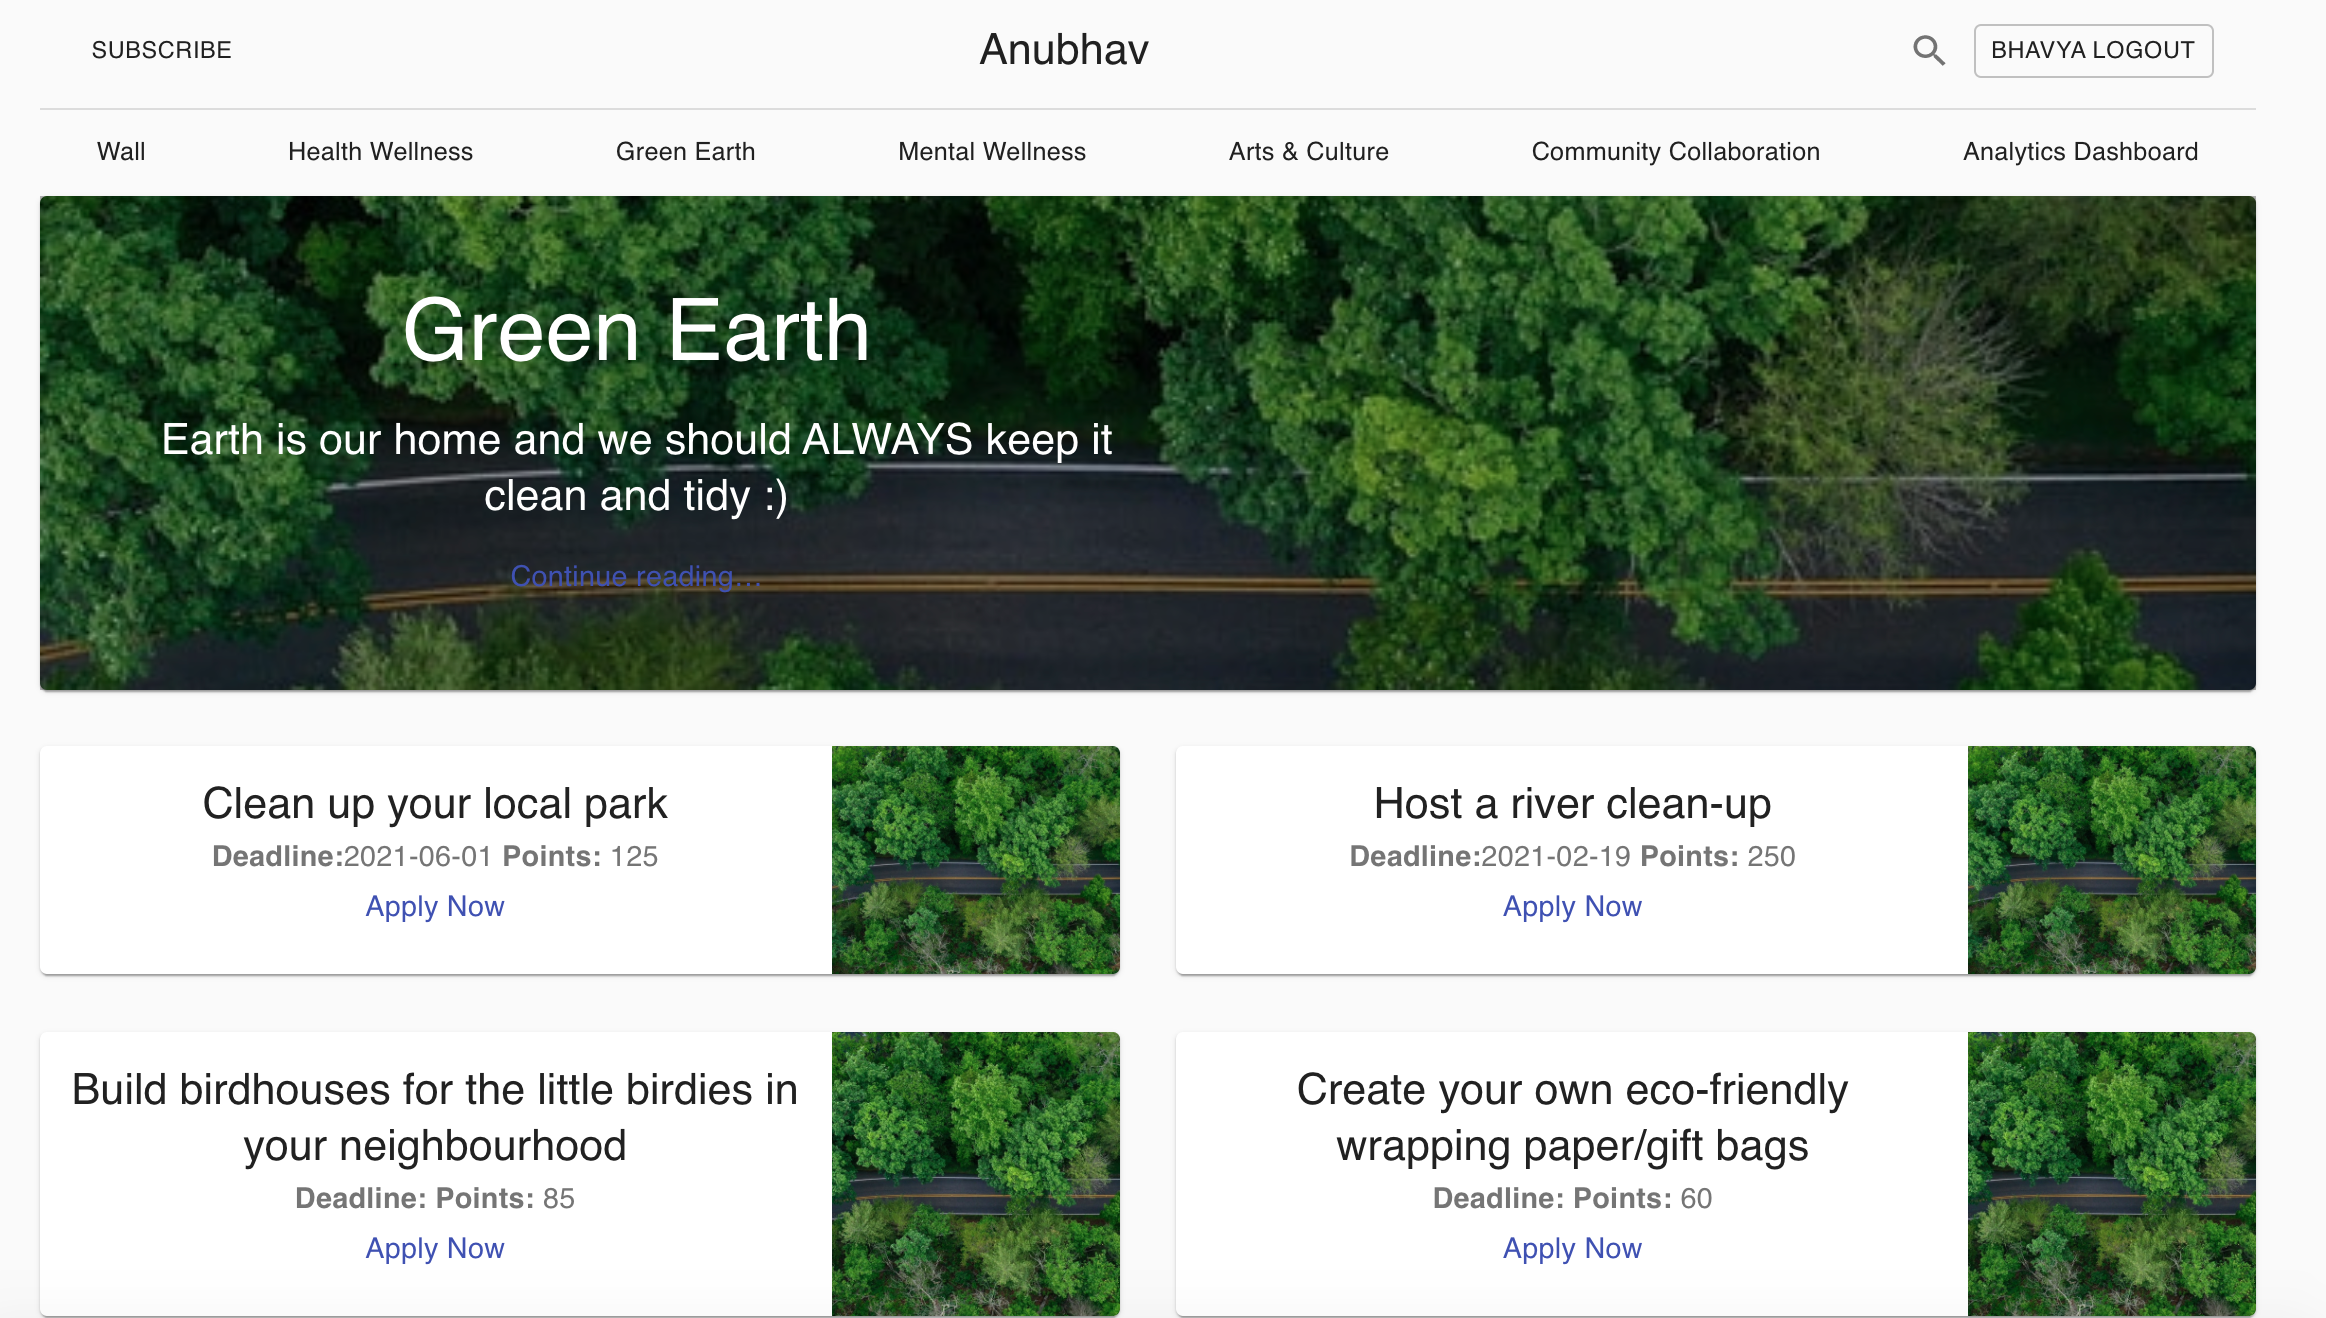Image resolution: width=2326 pixels, height=1318 pixels.
Task: Click the Anubhav site title
Action: 1063,50
